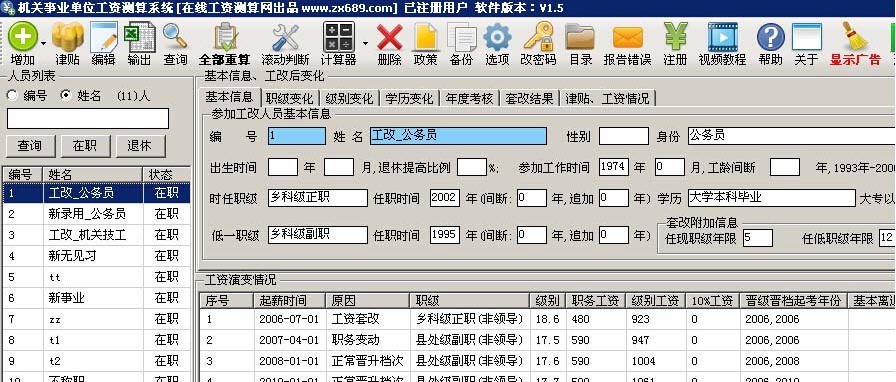Screen dimensions: 896x382
Task: Open the 身份 field showing 公务员
Action: click(792, 136)
